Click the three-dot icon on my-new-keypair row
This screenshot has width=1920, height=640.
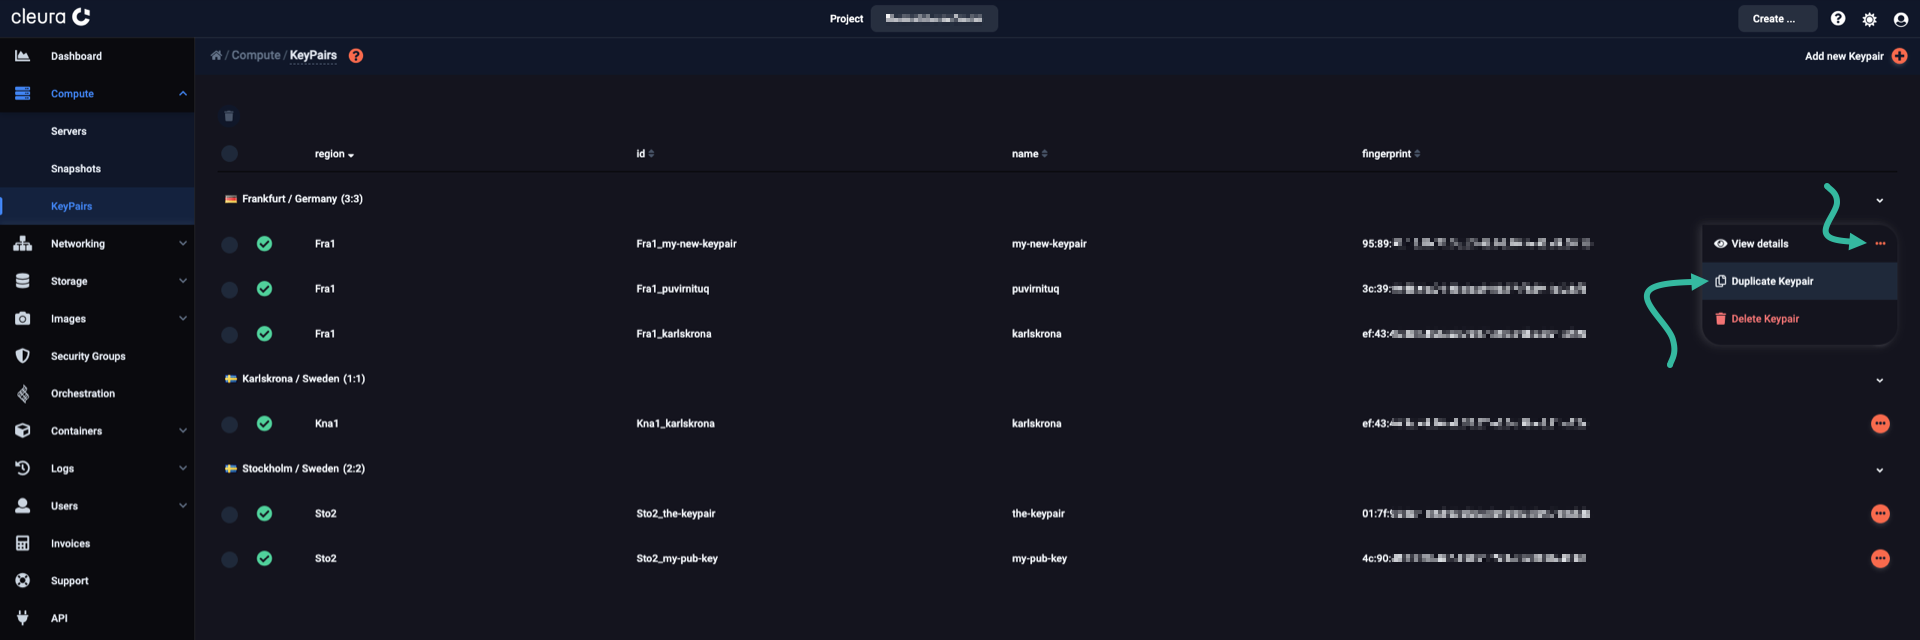[x=1880, y=244]
